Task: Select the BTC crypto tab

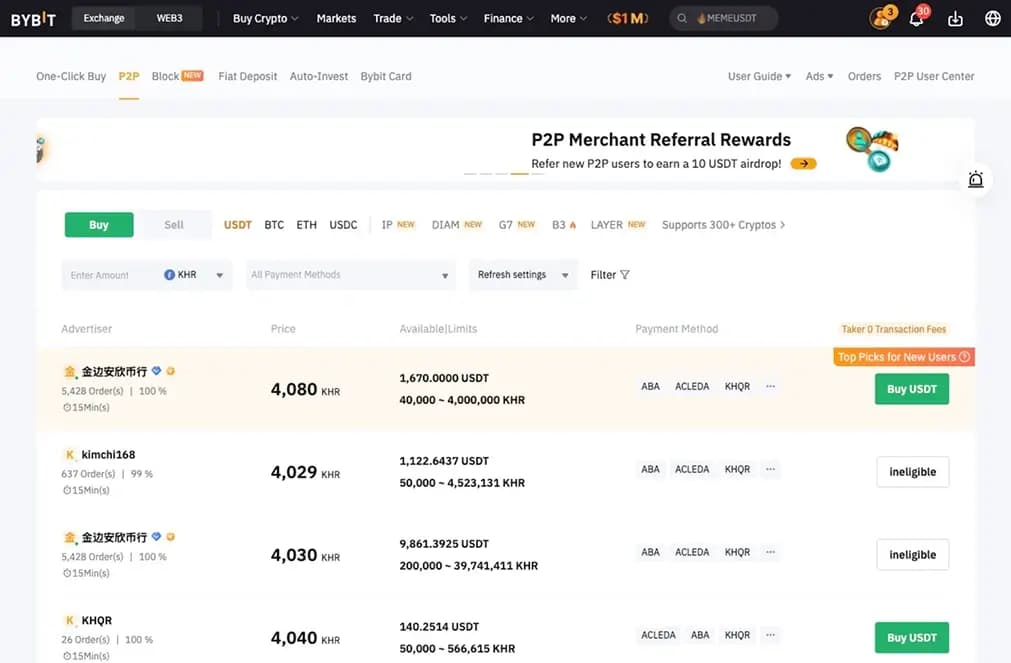Action: point(274,225)
